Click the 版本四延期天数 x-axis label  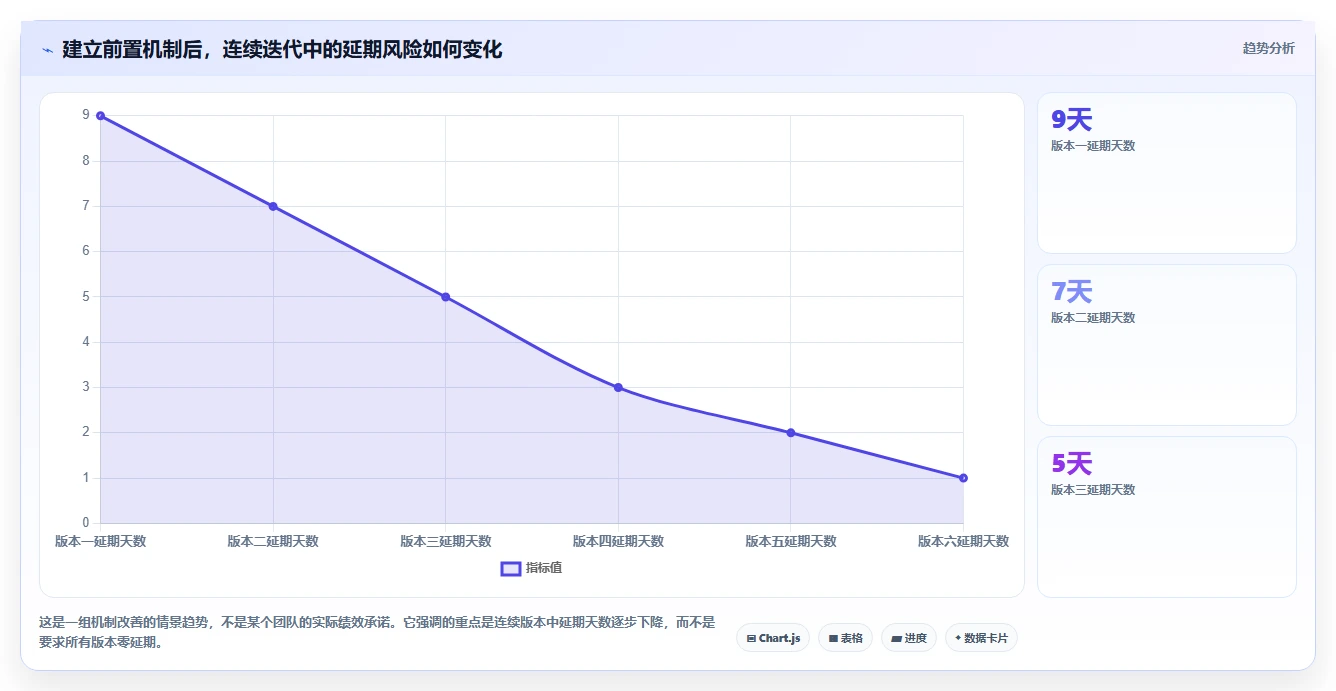[x=618, y=541]
